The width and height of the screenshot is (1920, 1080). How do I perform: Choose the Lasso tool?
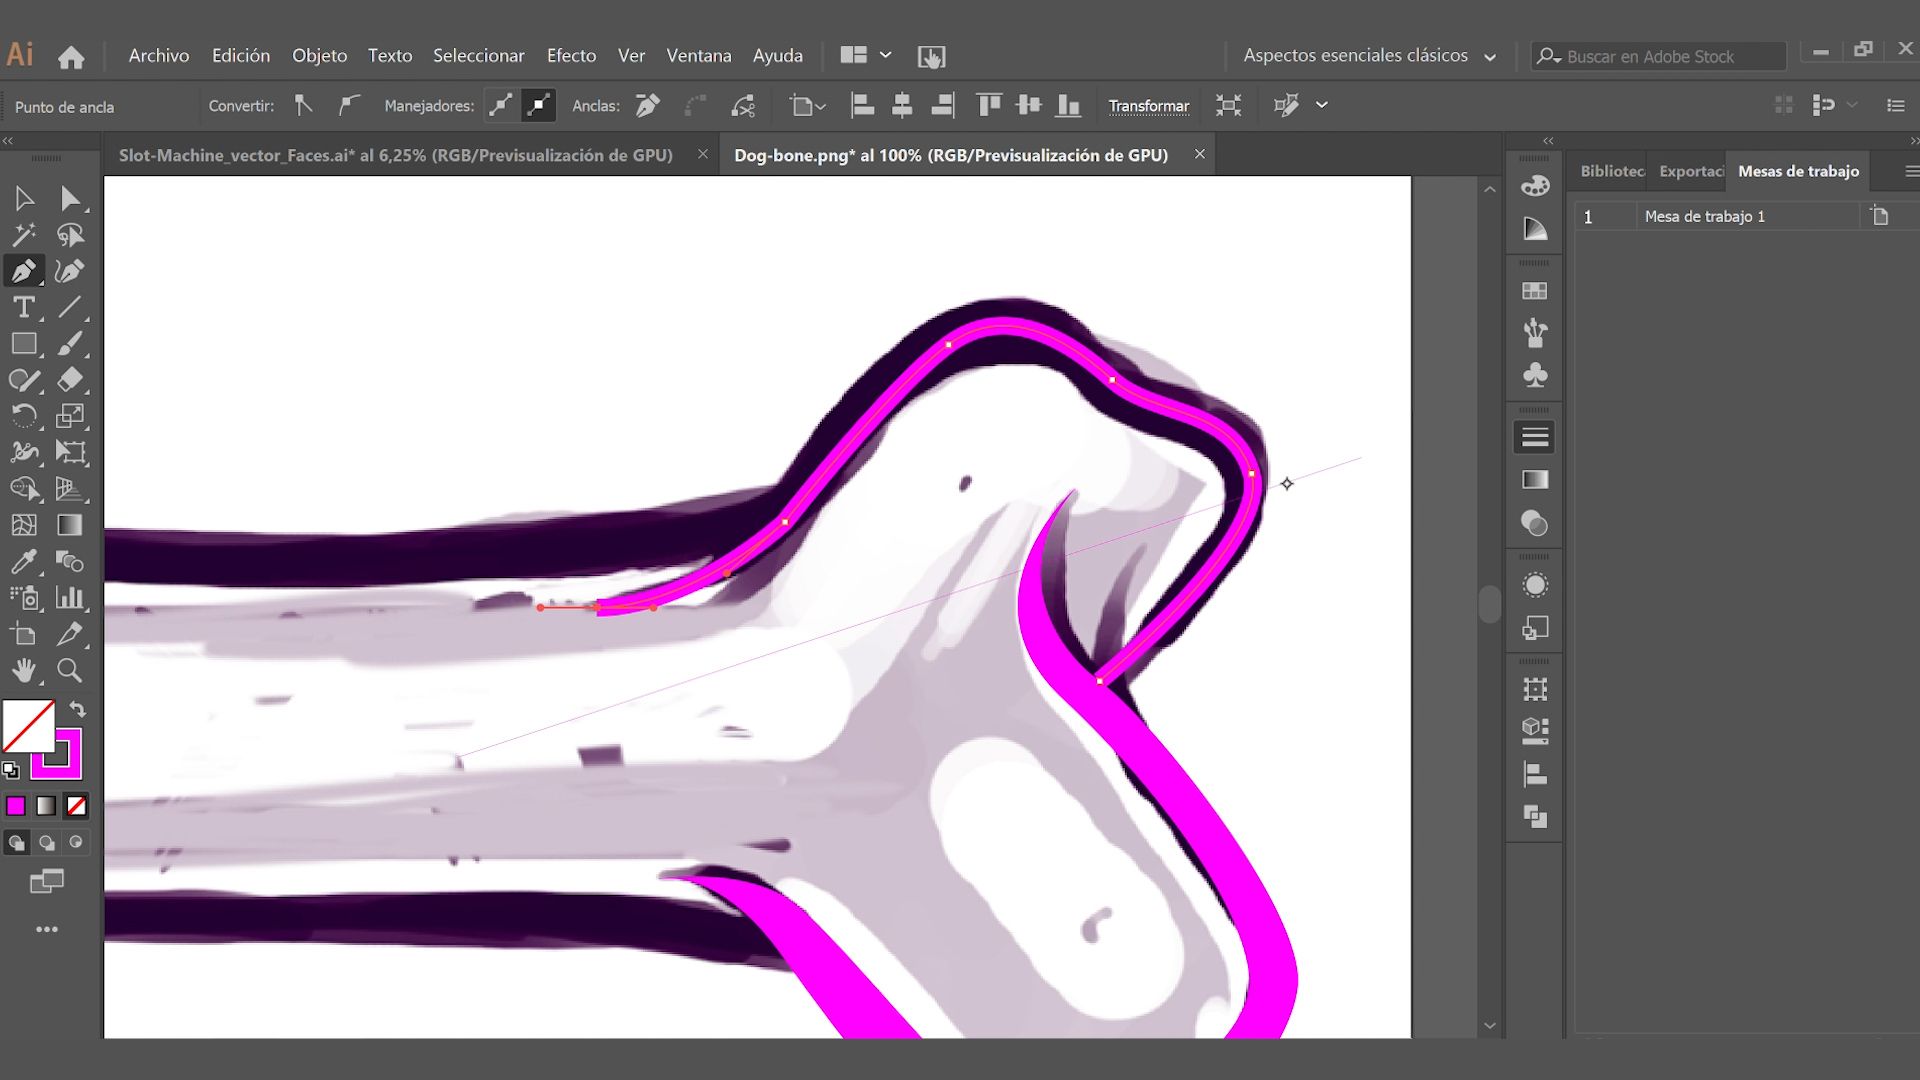click(x=70, y=235)
